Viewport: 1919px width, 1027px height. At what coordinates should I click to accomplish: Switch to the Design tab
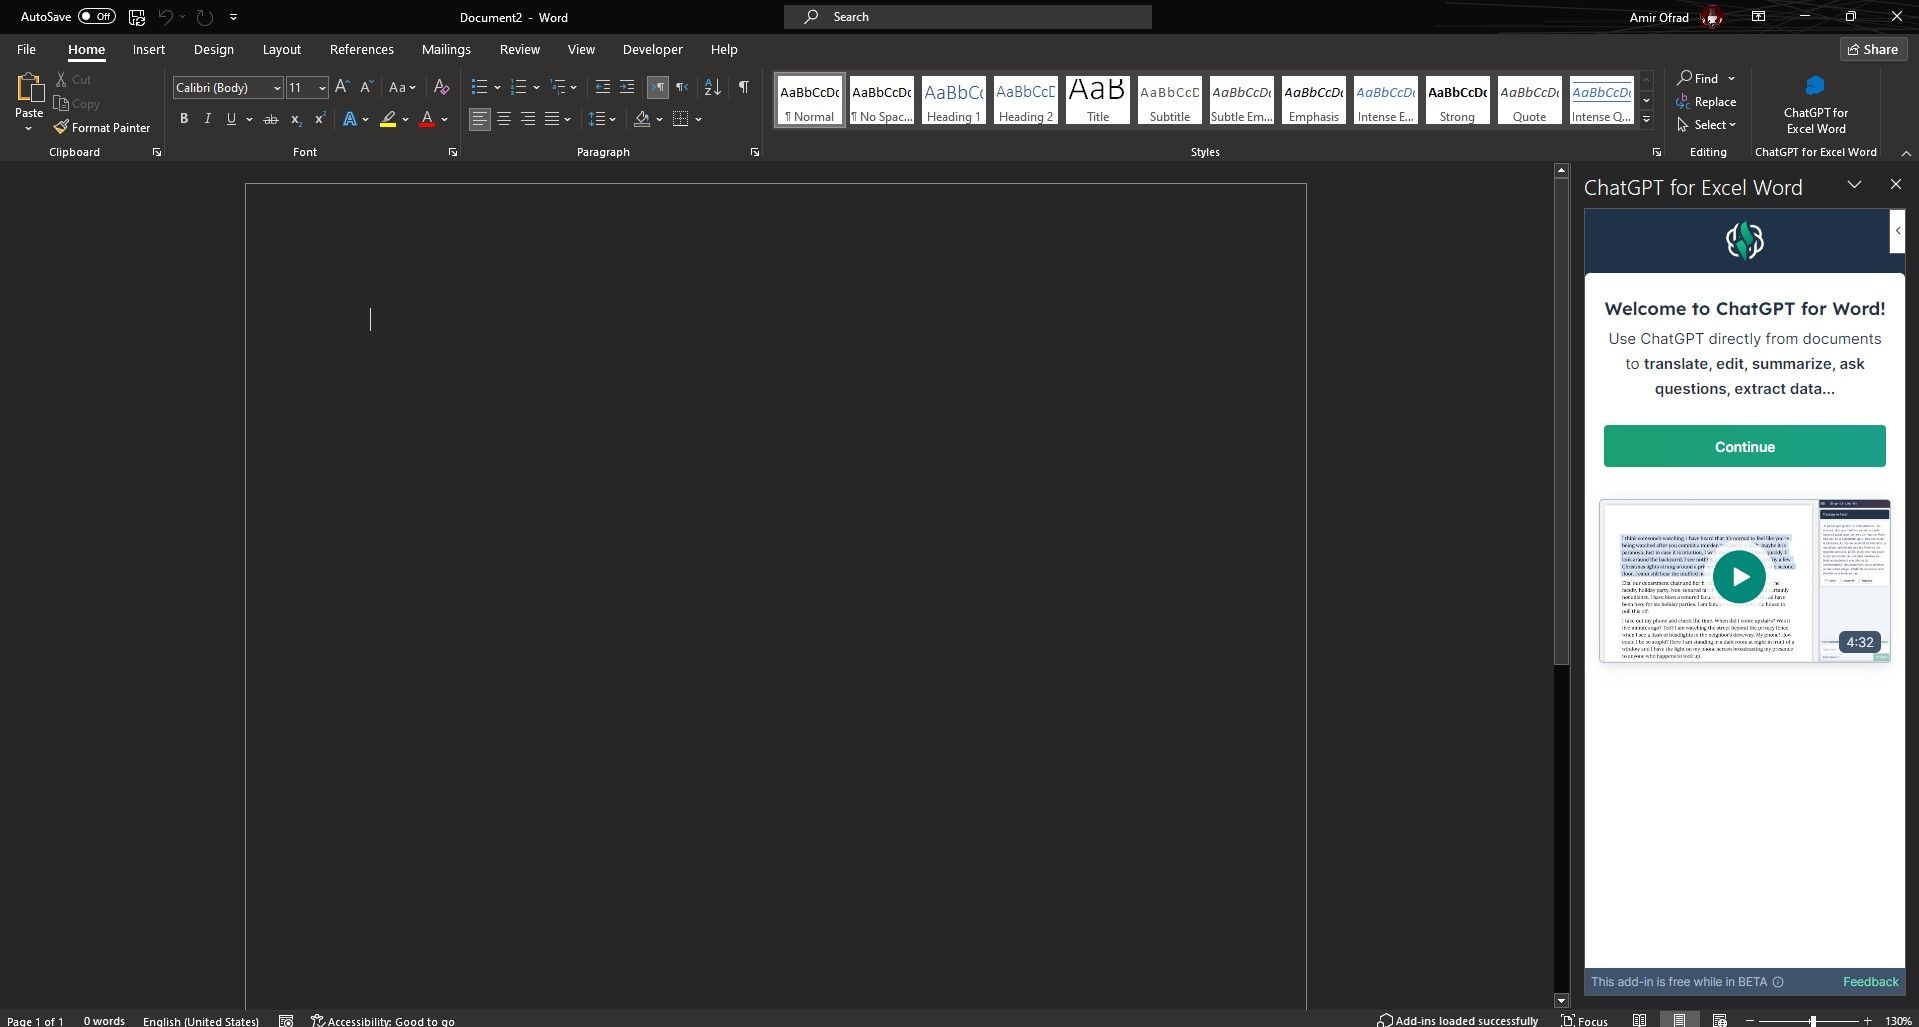(213, 49)
